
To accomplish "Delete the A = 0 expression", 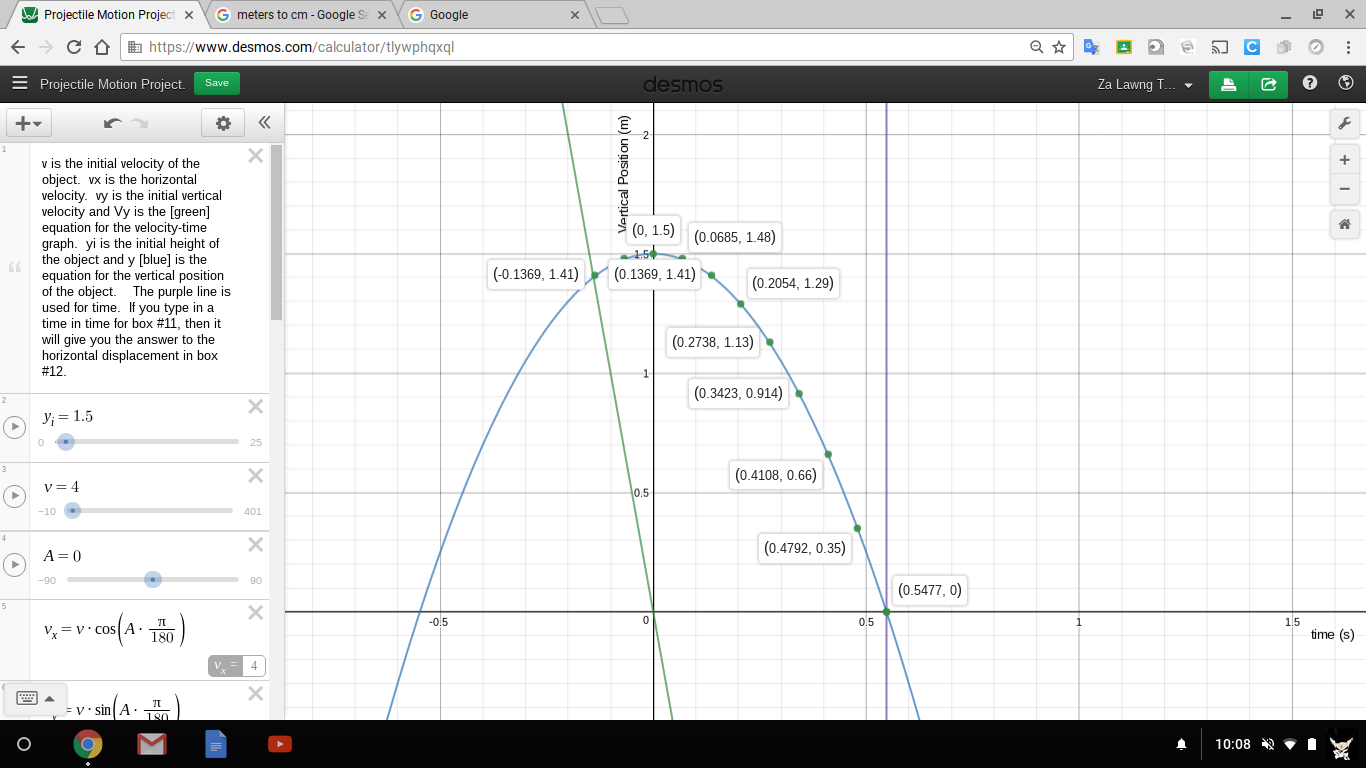I will click(256, 544).
